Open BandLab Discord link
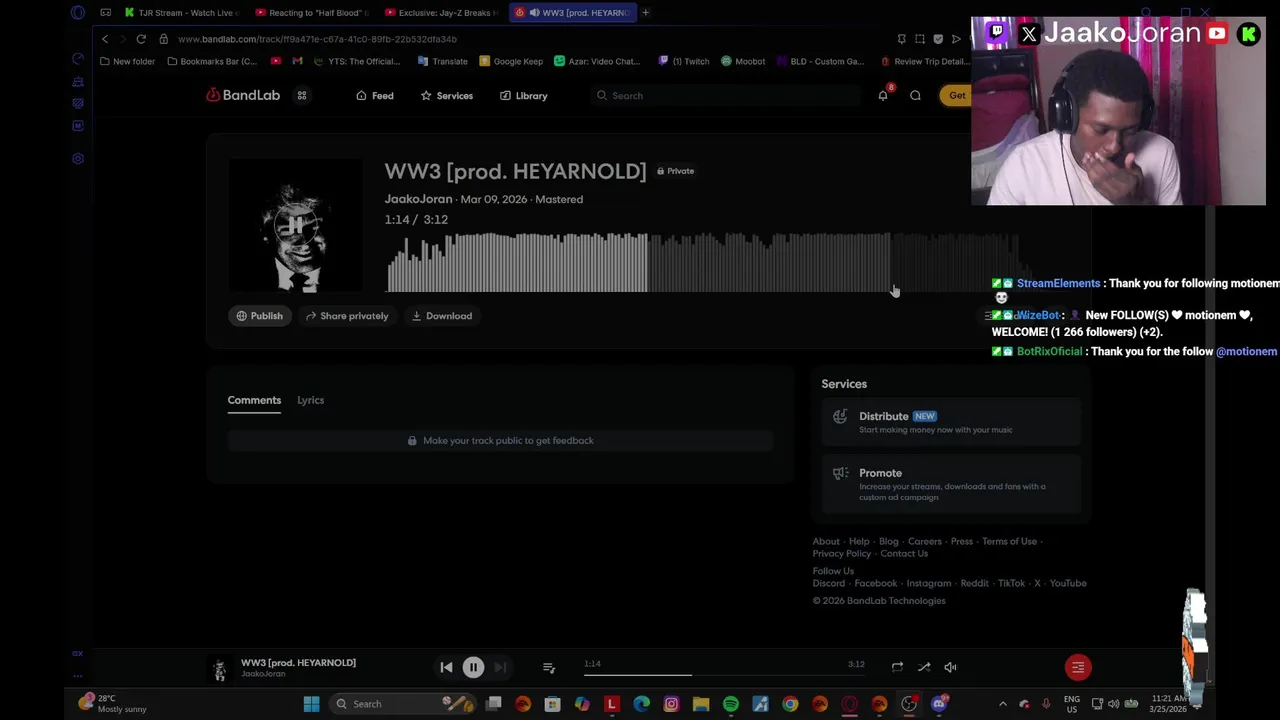 tap(828, 583)
